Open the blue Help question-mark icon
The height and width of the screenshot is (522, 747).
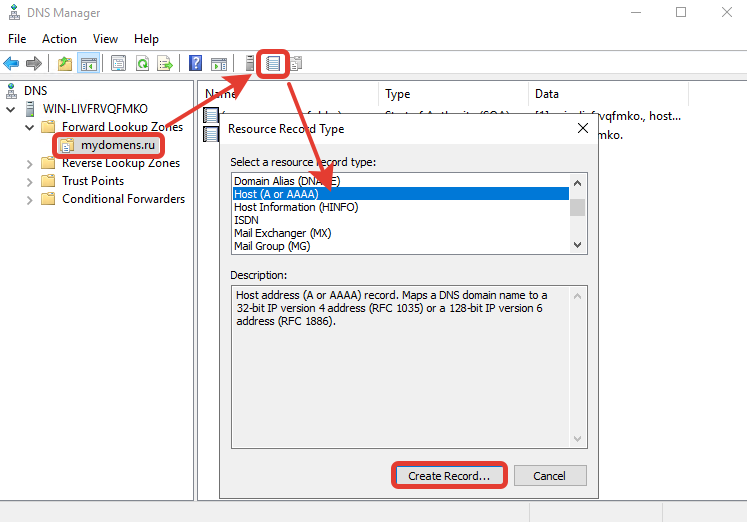coord(195,63)
